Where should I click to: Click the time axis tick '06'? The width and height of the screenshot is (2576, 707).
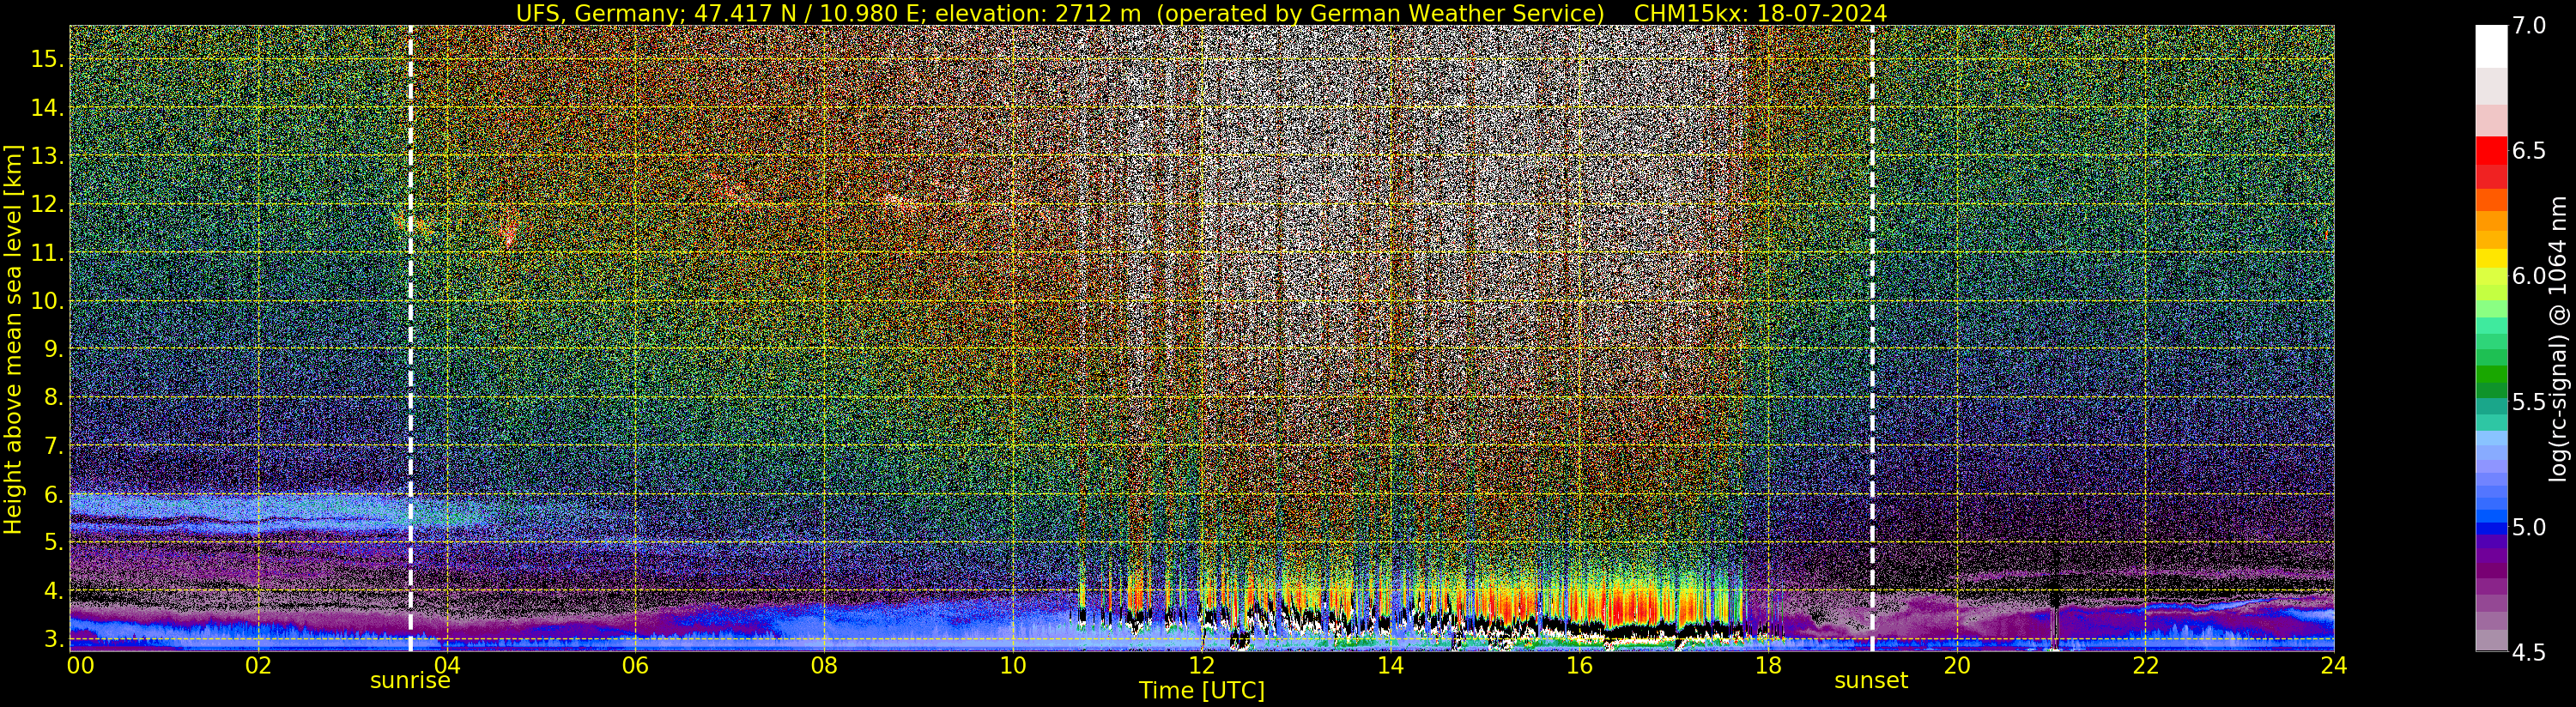(x=635, y=665)
